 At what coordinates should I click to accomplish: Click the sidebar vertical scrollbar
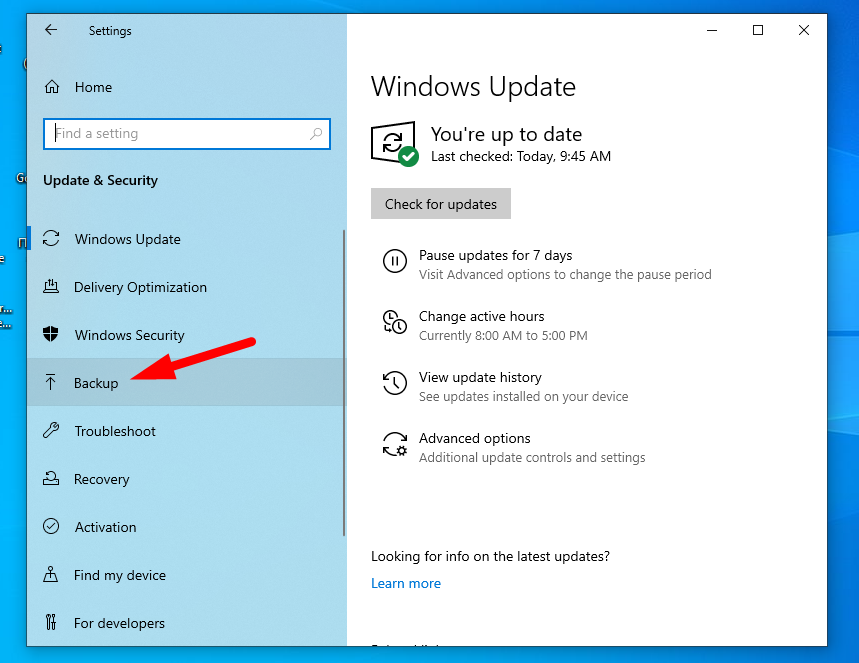[343, 380]
